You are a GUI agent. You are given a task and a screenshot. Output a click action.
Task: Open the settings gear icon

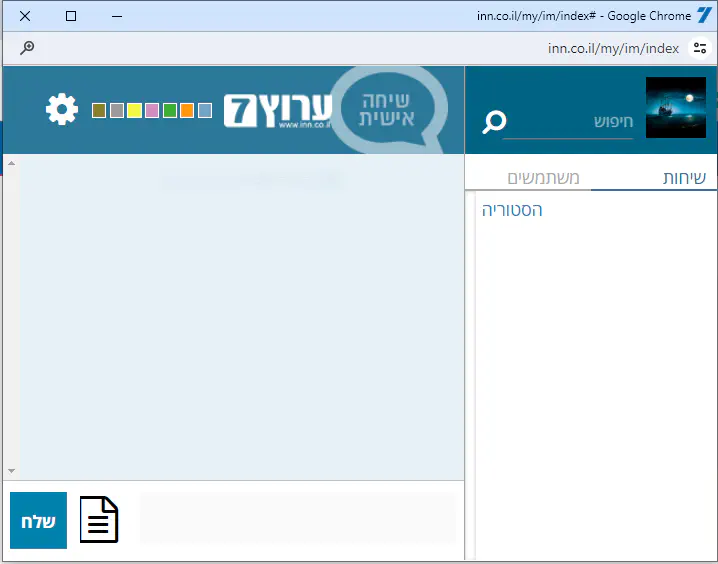click(x=62, y=109)
